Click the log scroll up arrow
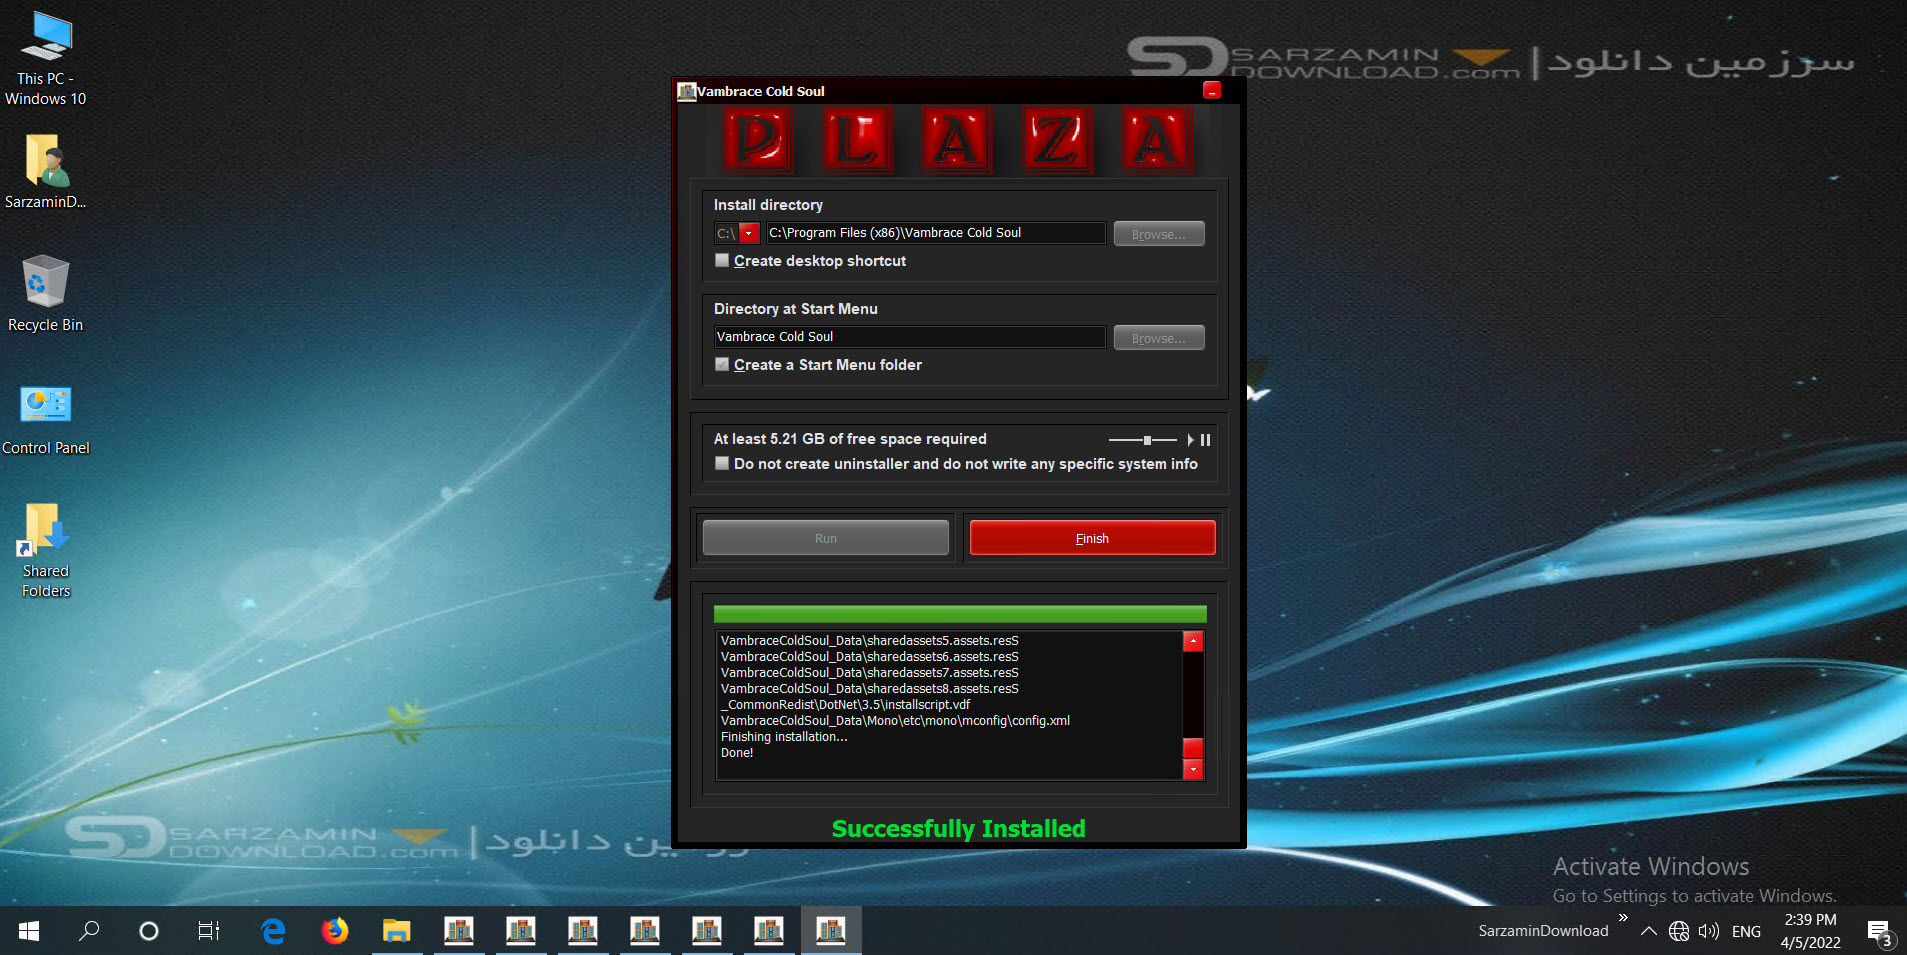 pos(1193,641)
